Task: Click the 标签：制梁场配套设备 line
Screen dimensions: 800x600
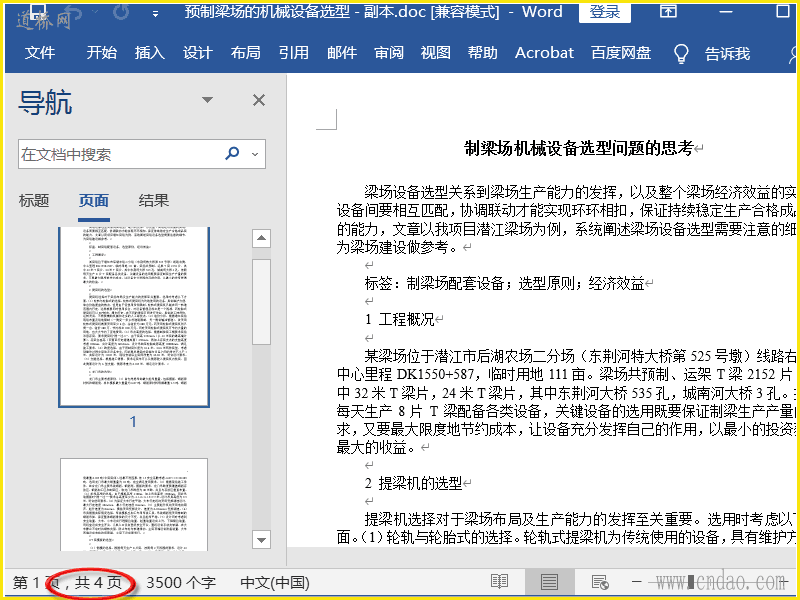Action: [505, 283]
